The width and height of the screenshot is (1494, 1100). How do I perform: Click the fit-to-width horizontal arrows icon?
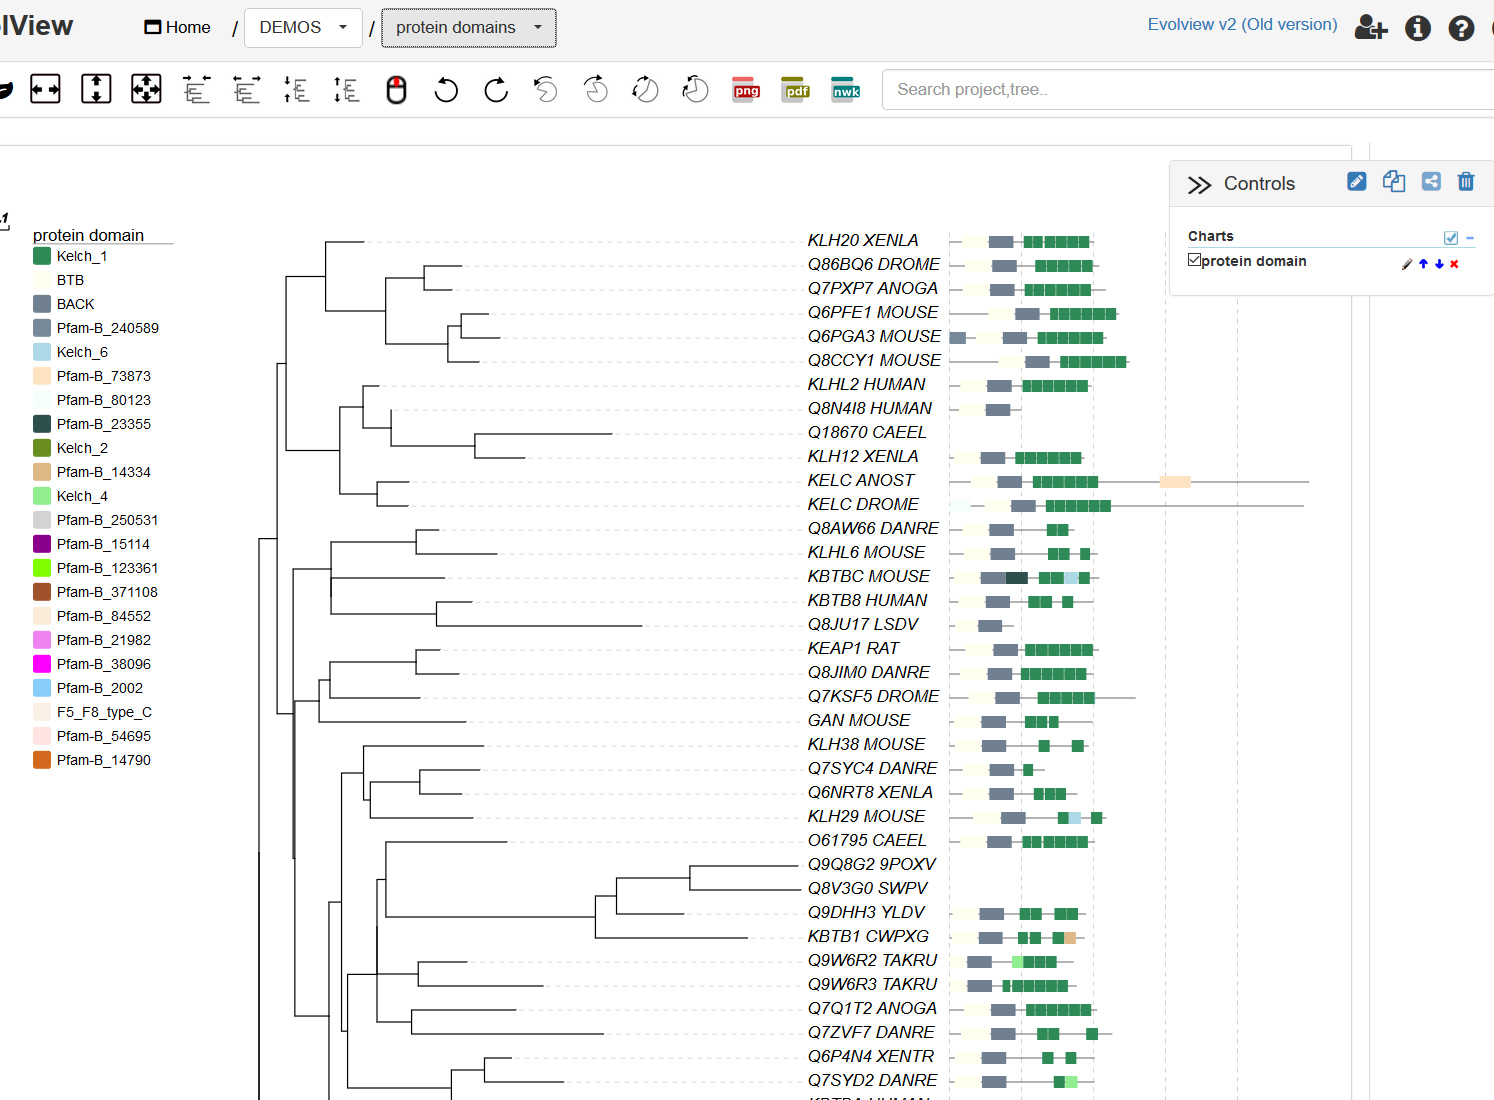45,89
